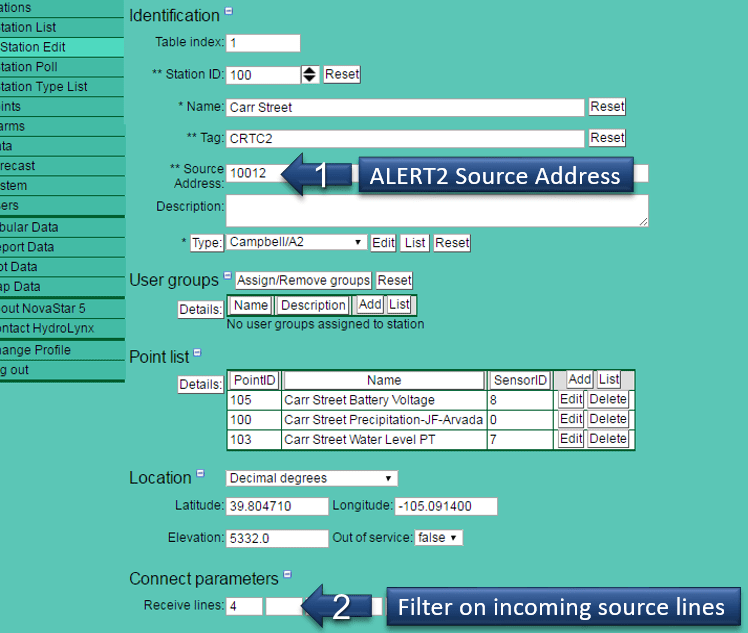This screenshot has height=633, width=748.
Task: Open the station Type dropdown Campbell/A2
Action: click(296, 242)
